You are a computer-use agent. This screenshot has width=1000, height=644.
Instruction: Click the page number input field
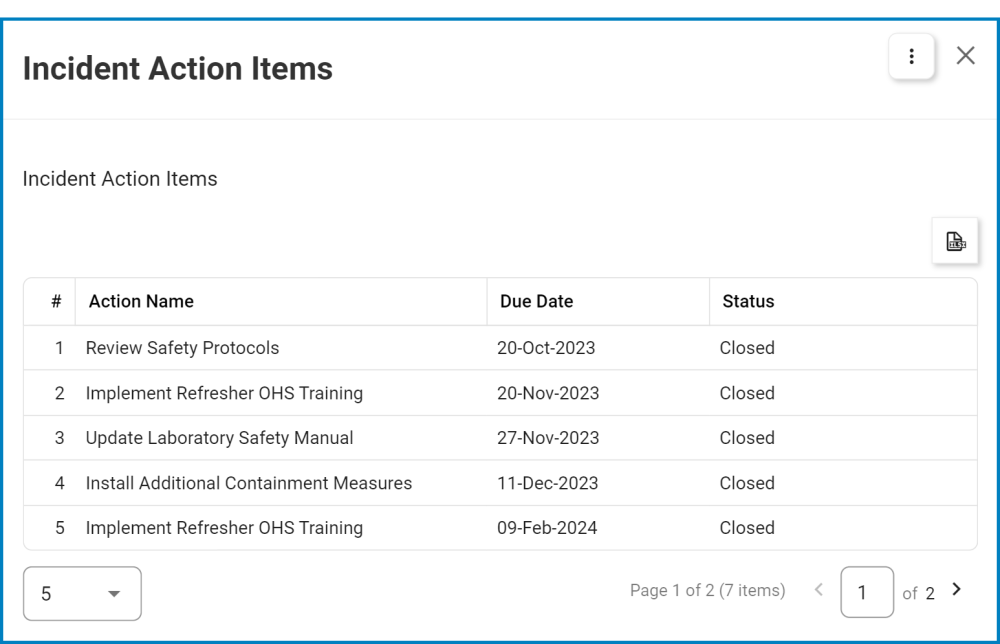coord(866,593)
